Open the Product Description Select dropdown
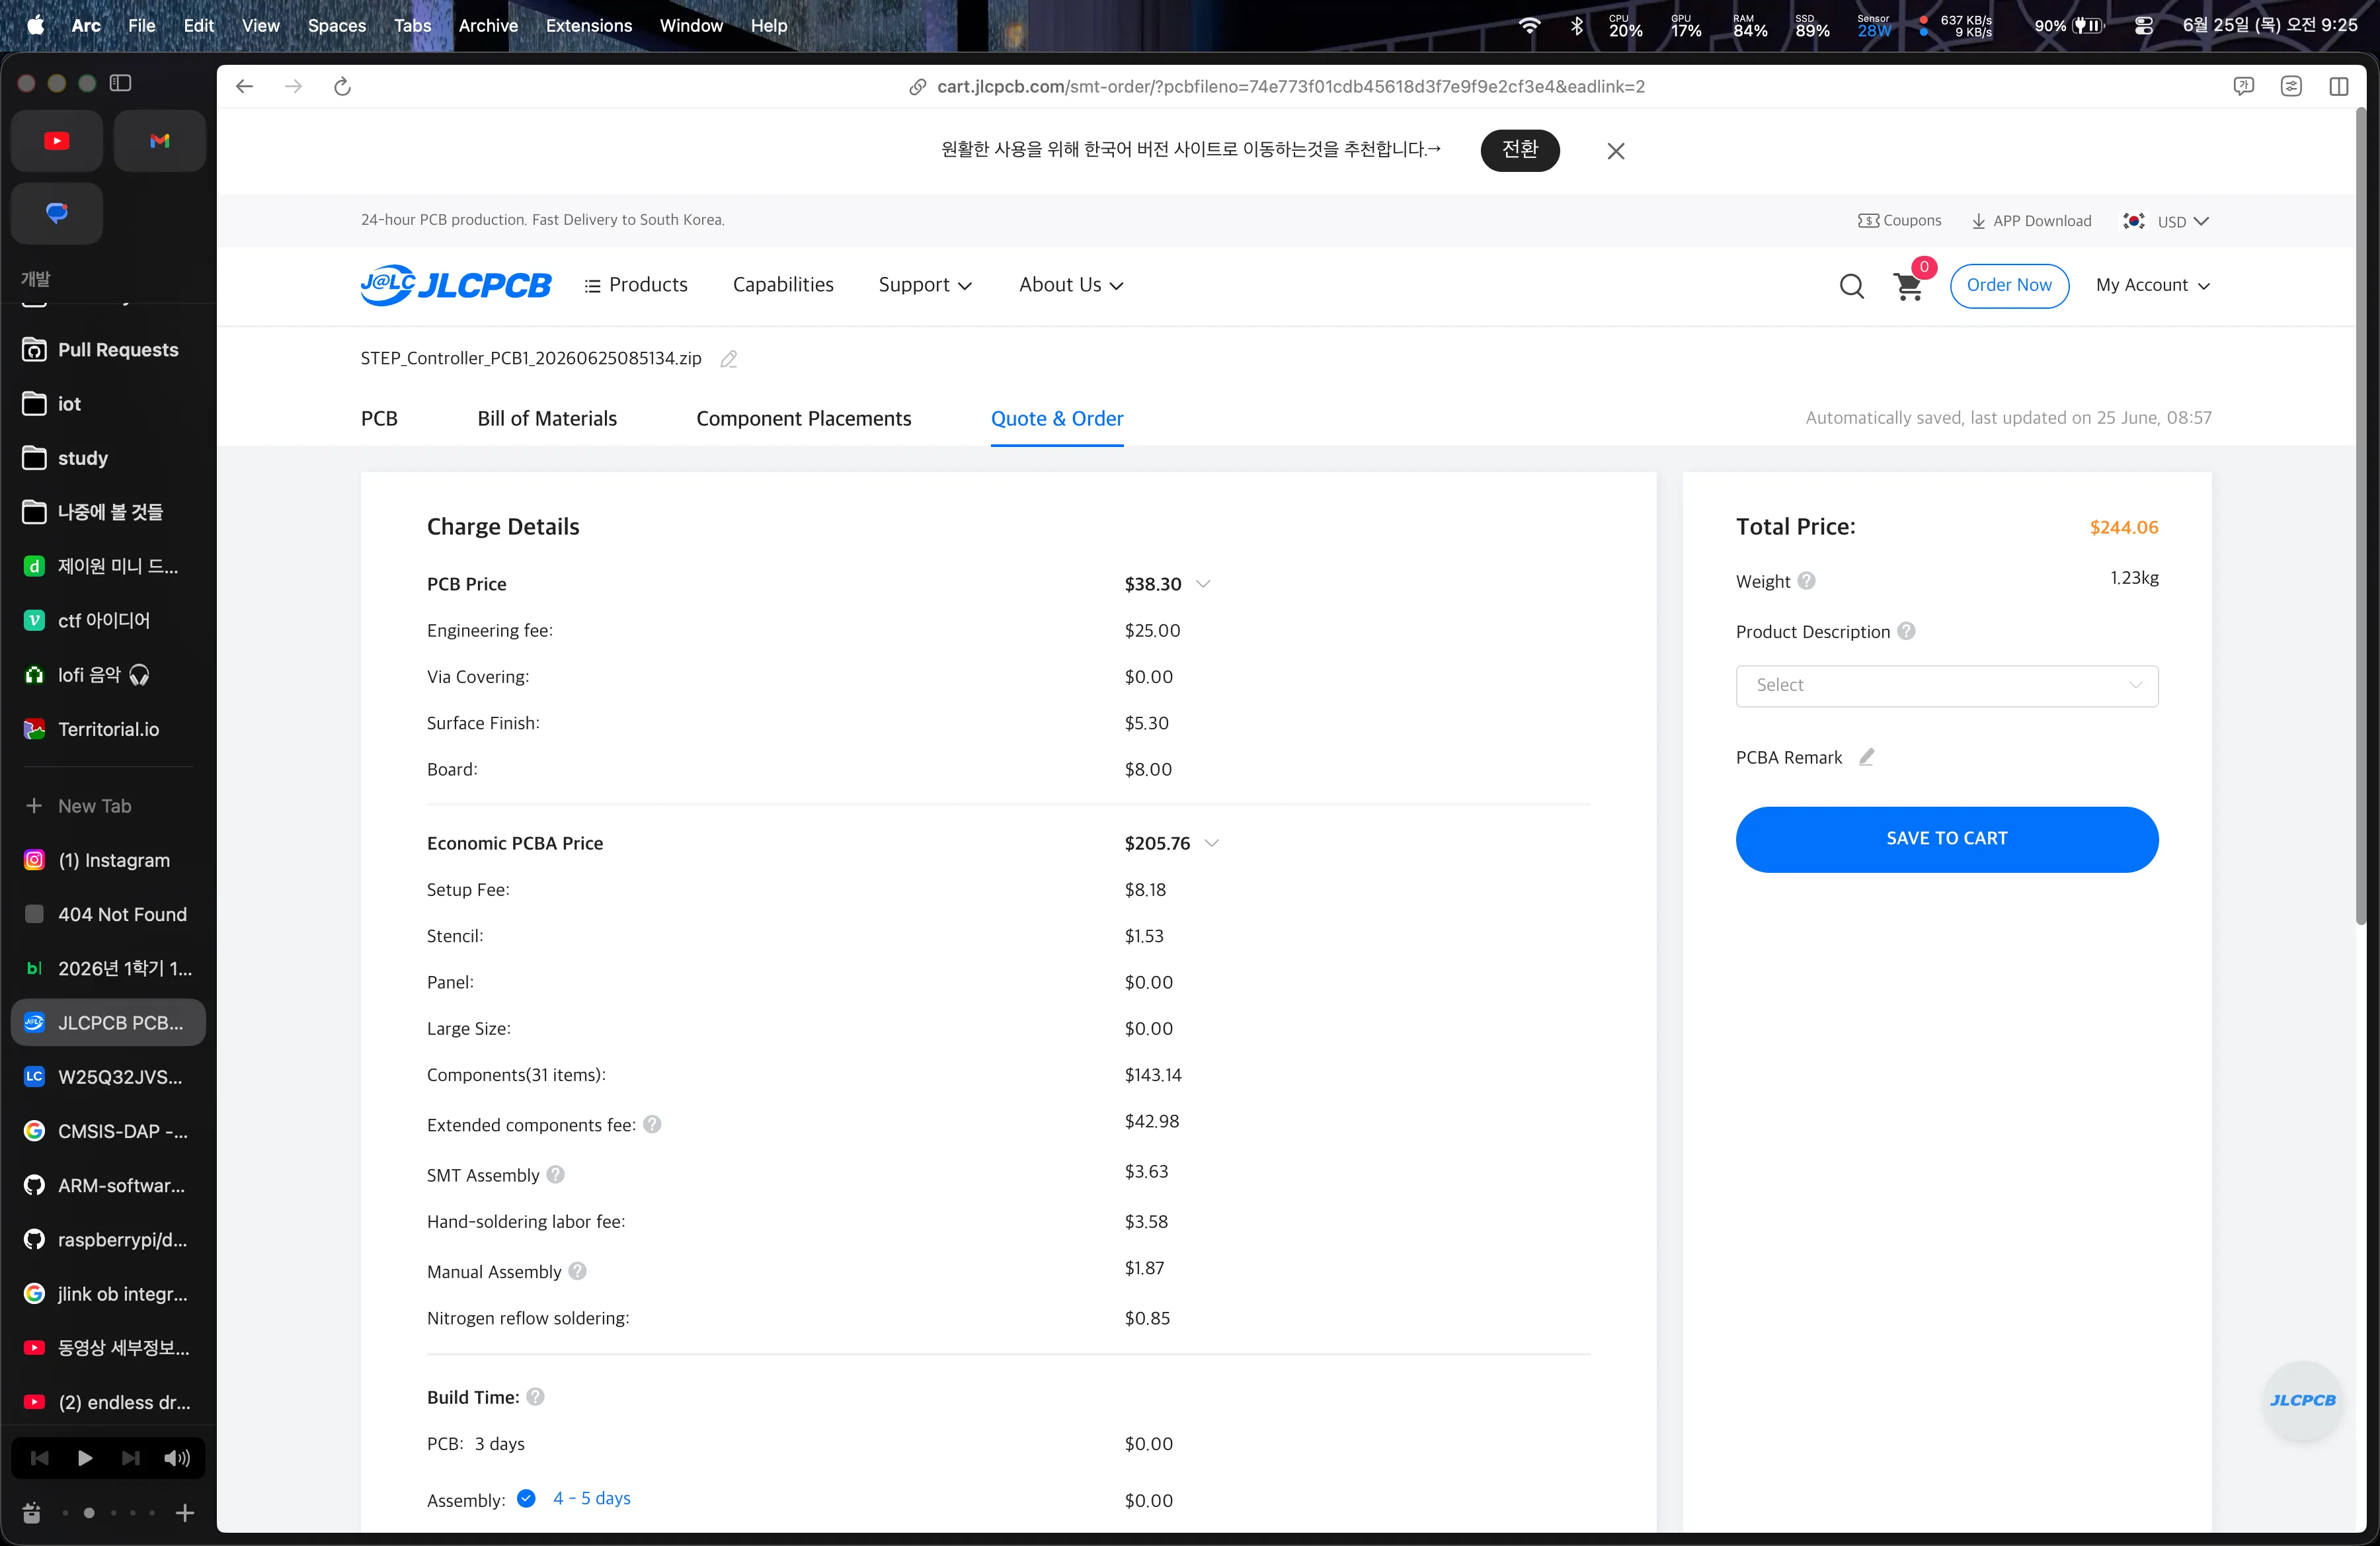This screenshot has height=1546, width=2380. [x=1946, y=686]
